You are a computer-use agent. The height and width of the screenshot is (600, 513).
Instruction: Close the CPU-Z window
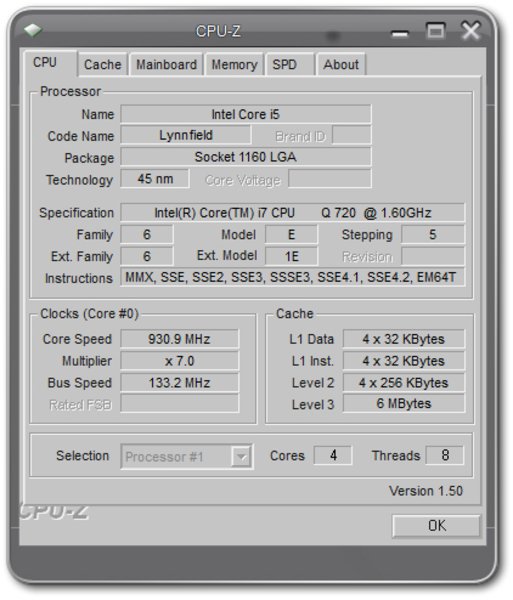471,31
